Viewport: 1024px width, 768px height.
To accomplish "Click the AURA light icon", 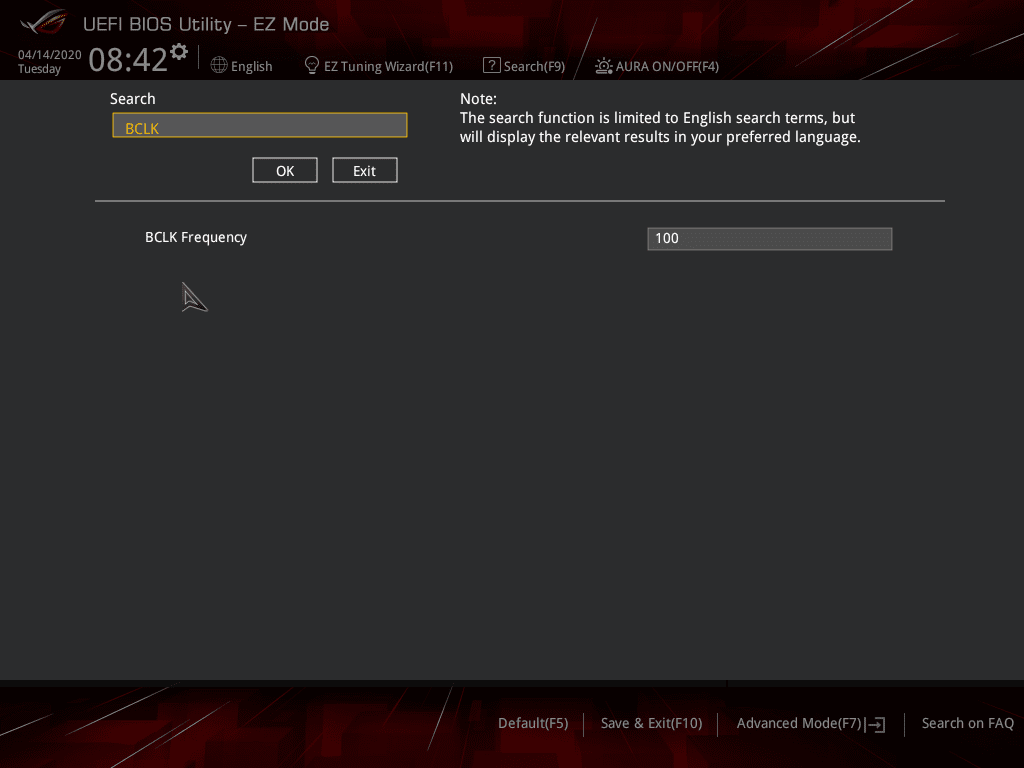I will (603, 66).
